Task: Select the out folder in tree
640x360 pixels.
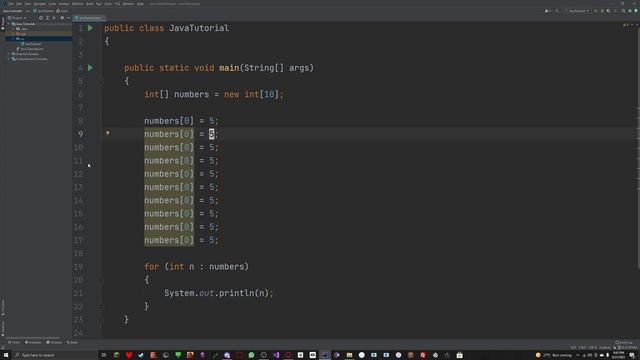Action: [21, 34]
